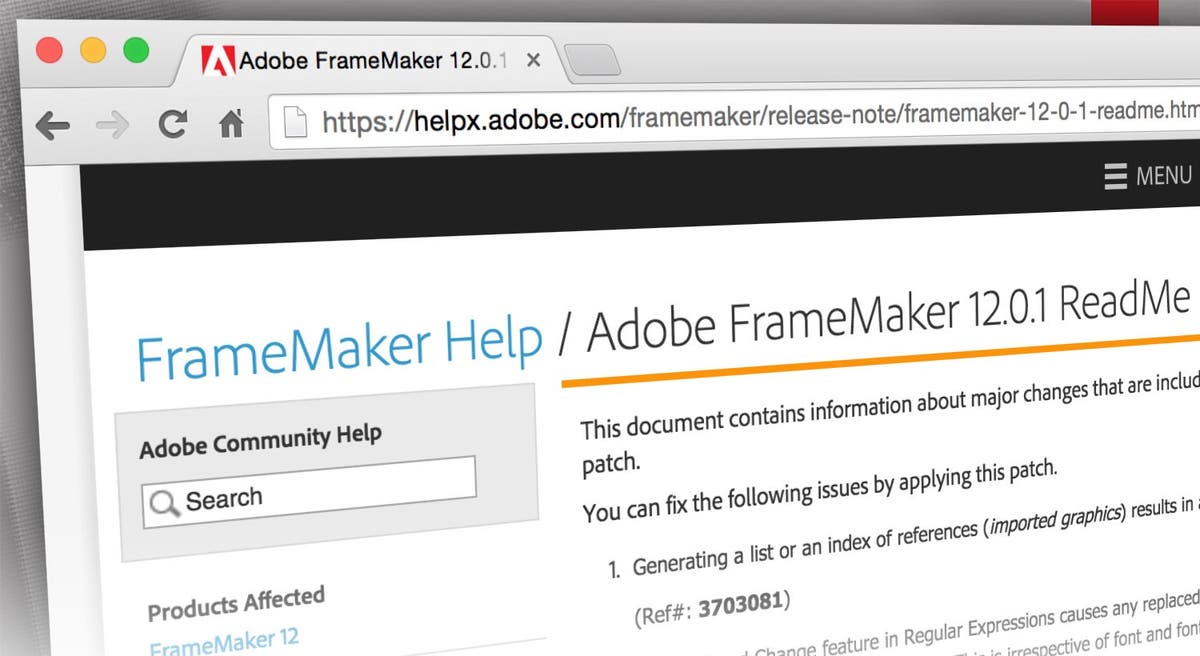
Task: Open a new browser tab
Action: coord(593,62)
